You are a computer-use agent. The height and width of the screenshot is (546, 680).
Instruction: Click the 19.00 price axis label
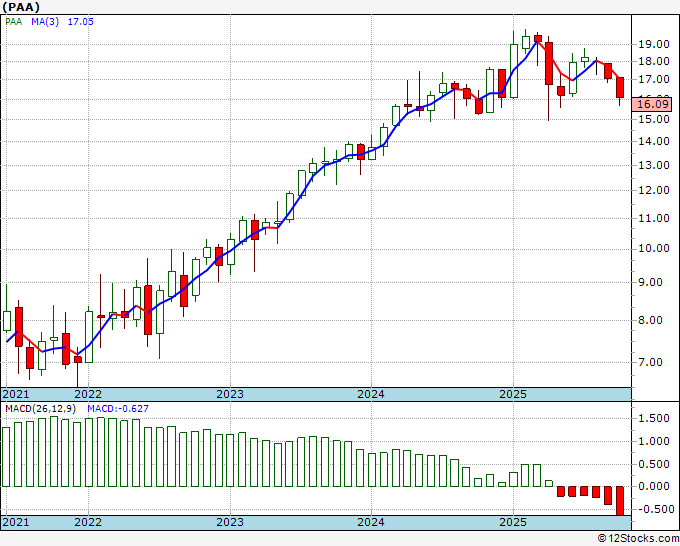click(654, 44)
